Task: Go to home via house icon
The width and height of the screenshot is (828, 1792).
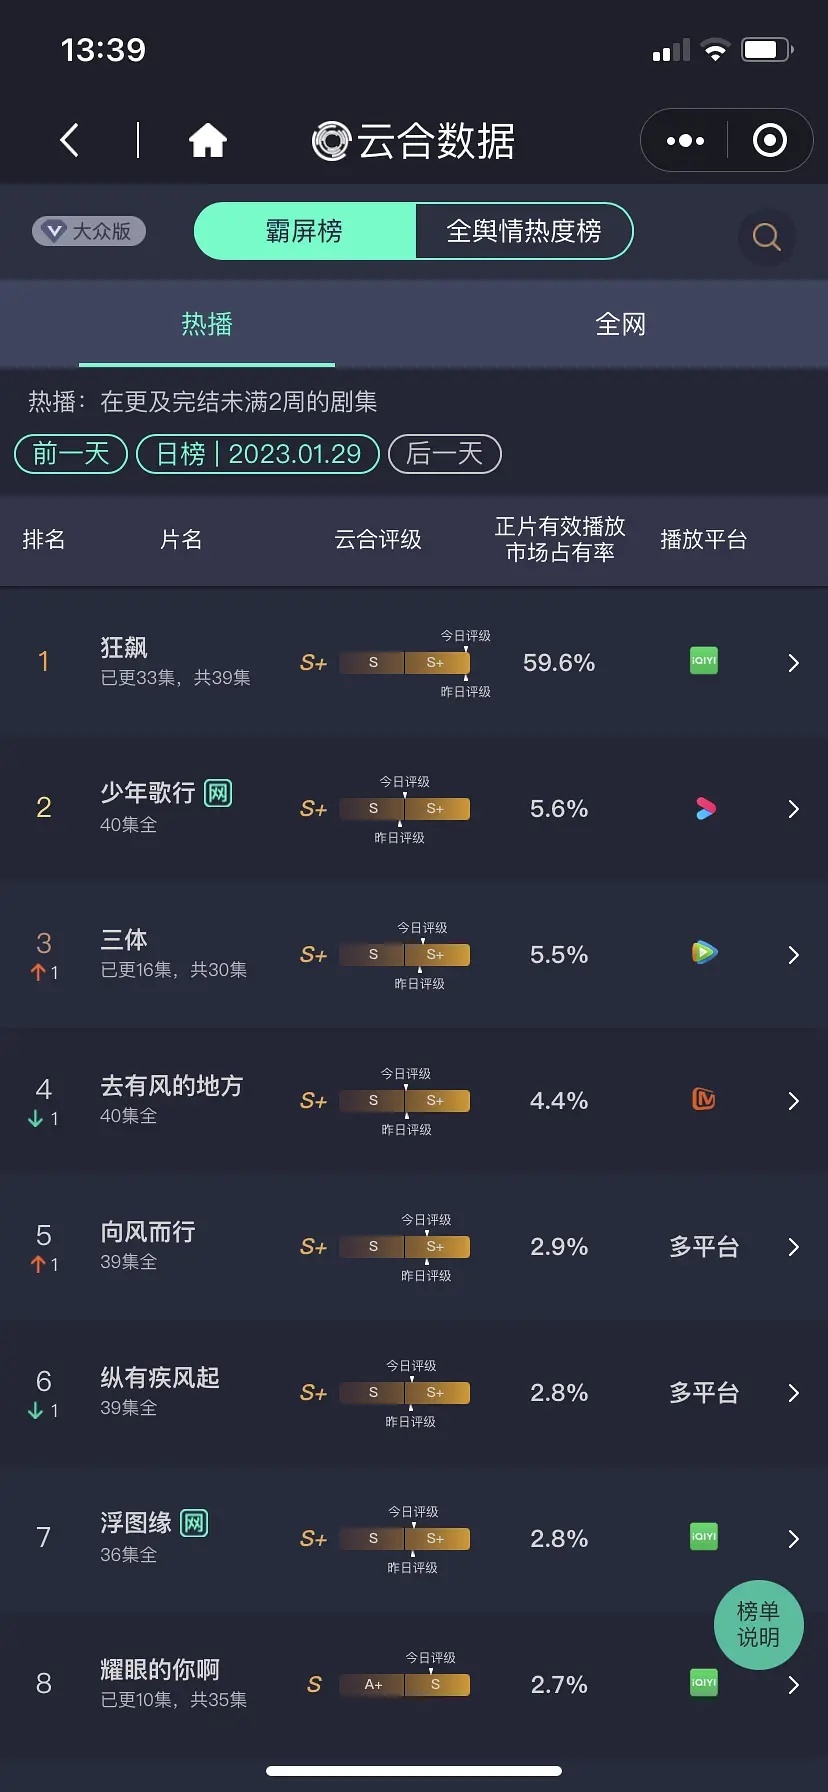Action: 208,141
